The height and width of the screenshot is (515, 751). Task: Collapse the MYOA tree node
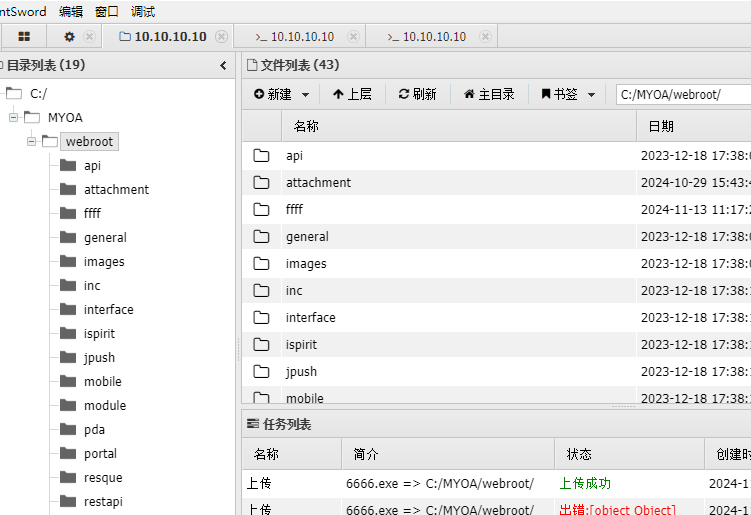click(x=14, y=118)
